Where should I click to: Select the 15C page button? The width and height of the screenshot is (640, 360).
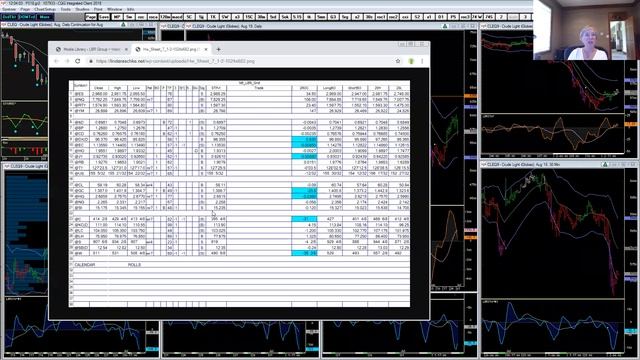point(249,17)
